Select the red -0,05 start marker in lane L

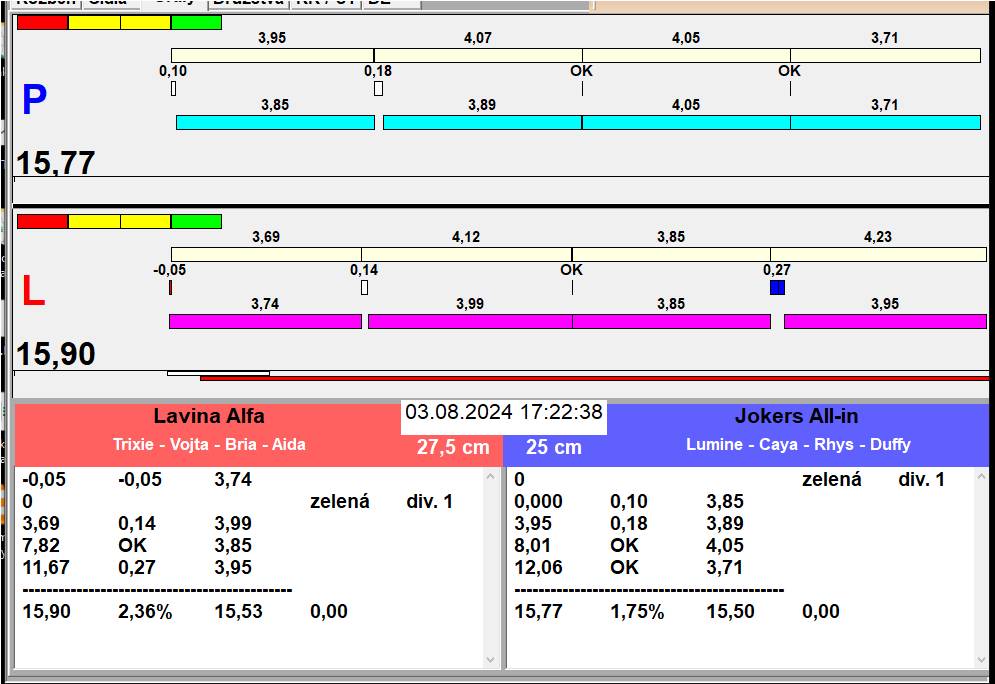click(170, 287)
